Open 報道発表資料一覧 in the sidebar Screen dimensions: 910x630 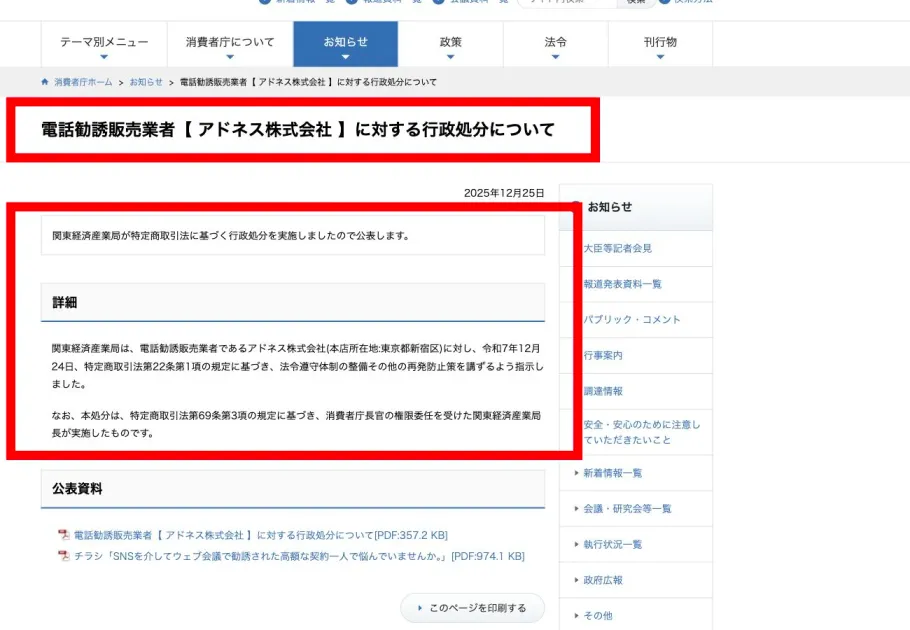pos(622,284)
